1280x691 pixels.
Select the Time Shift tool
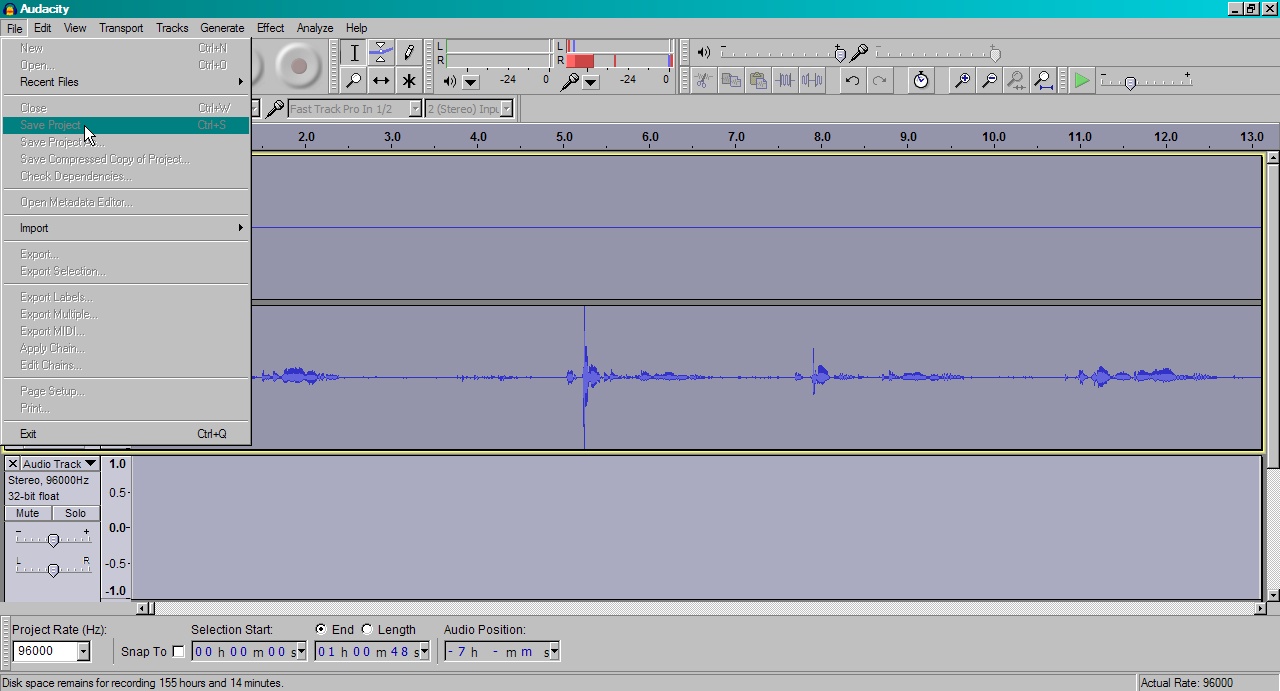coord(381,80)
